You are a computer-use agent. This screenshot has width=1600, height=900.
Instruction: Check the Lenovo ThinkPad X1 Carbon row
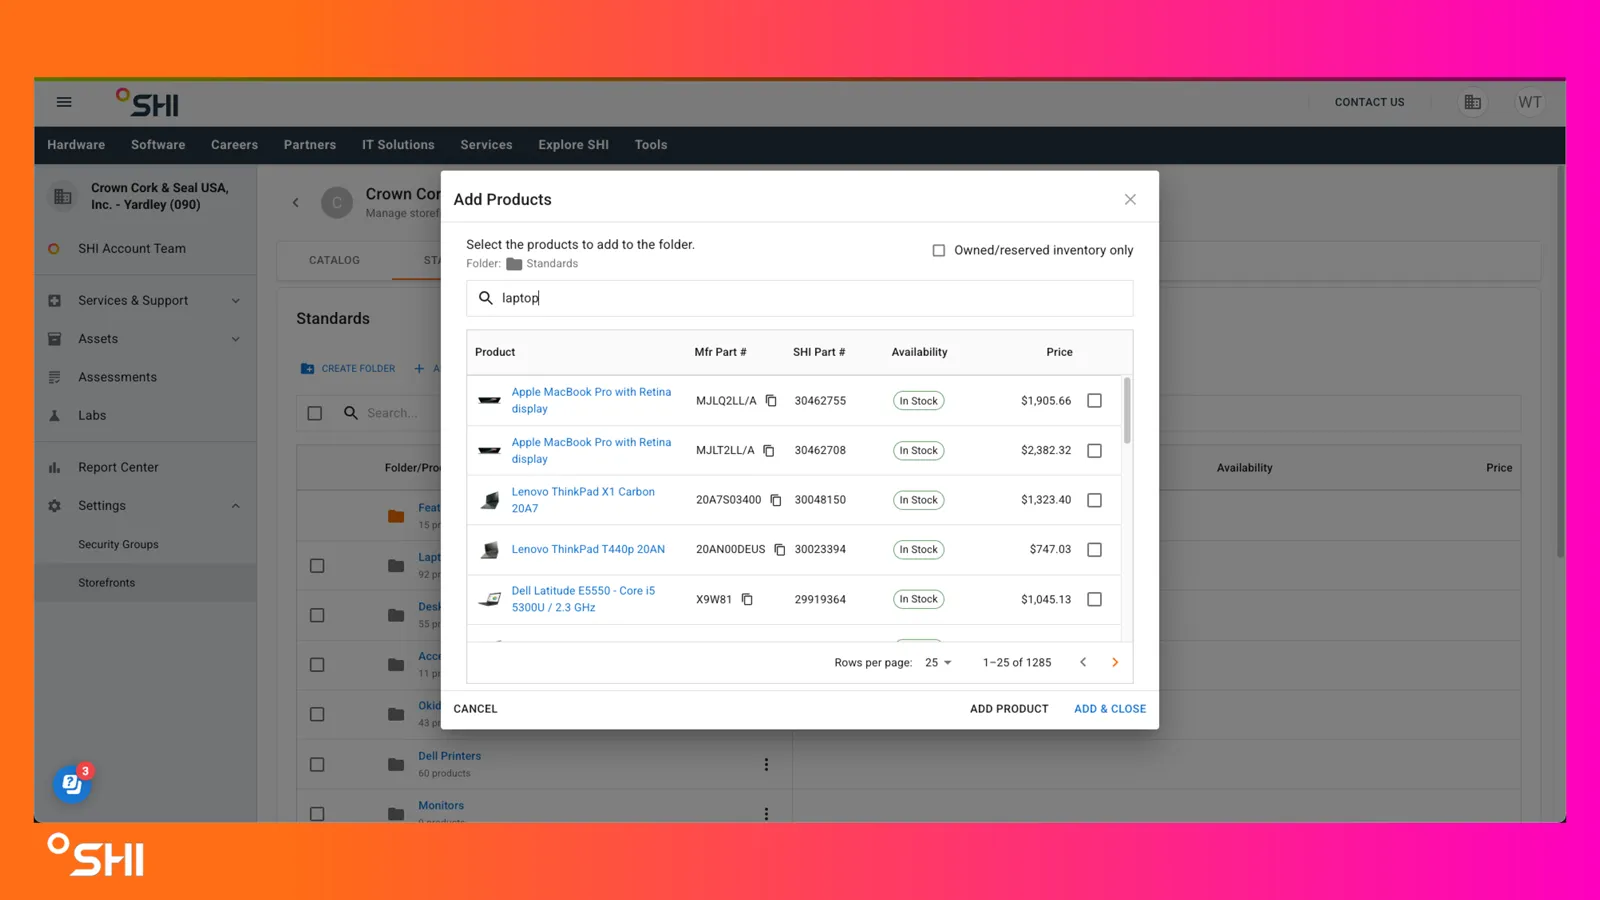(x=1095, y=500)
